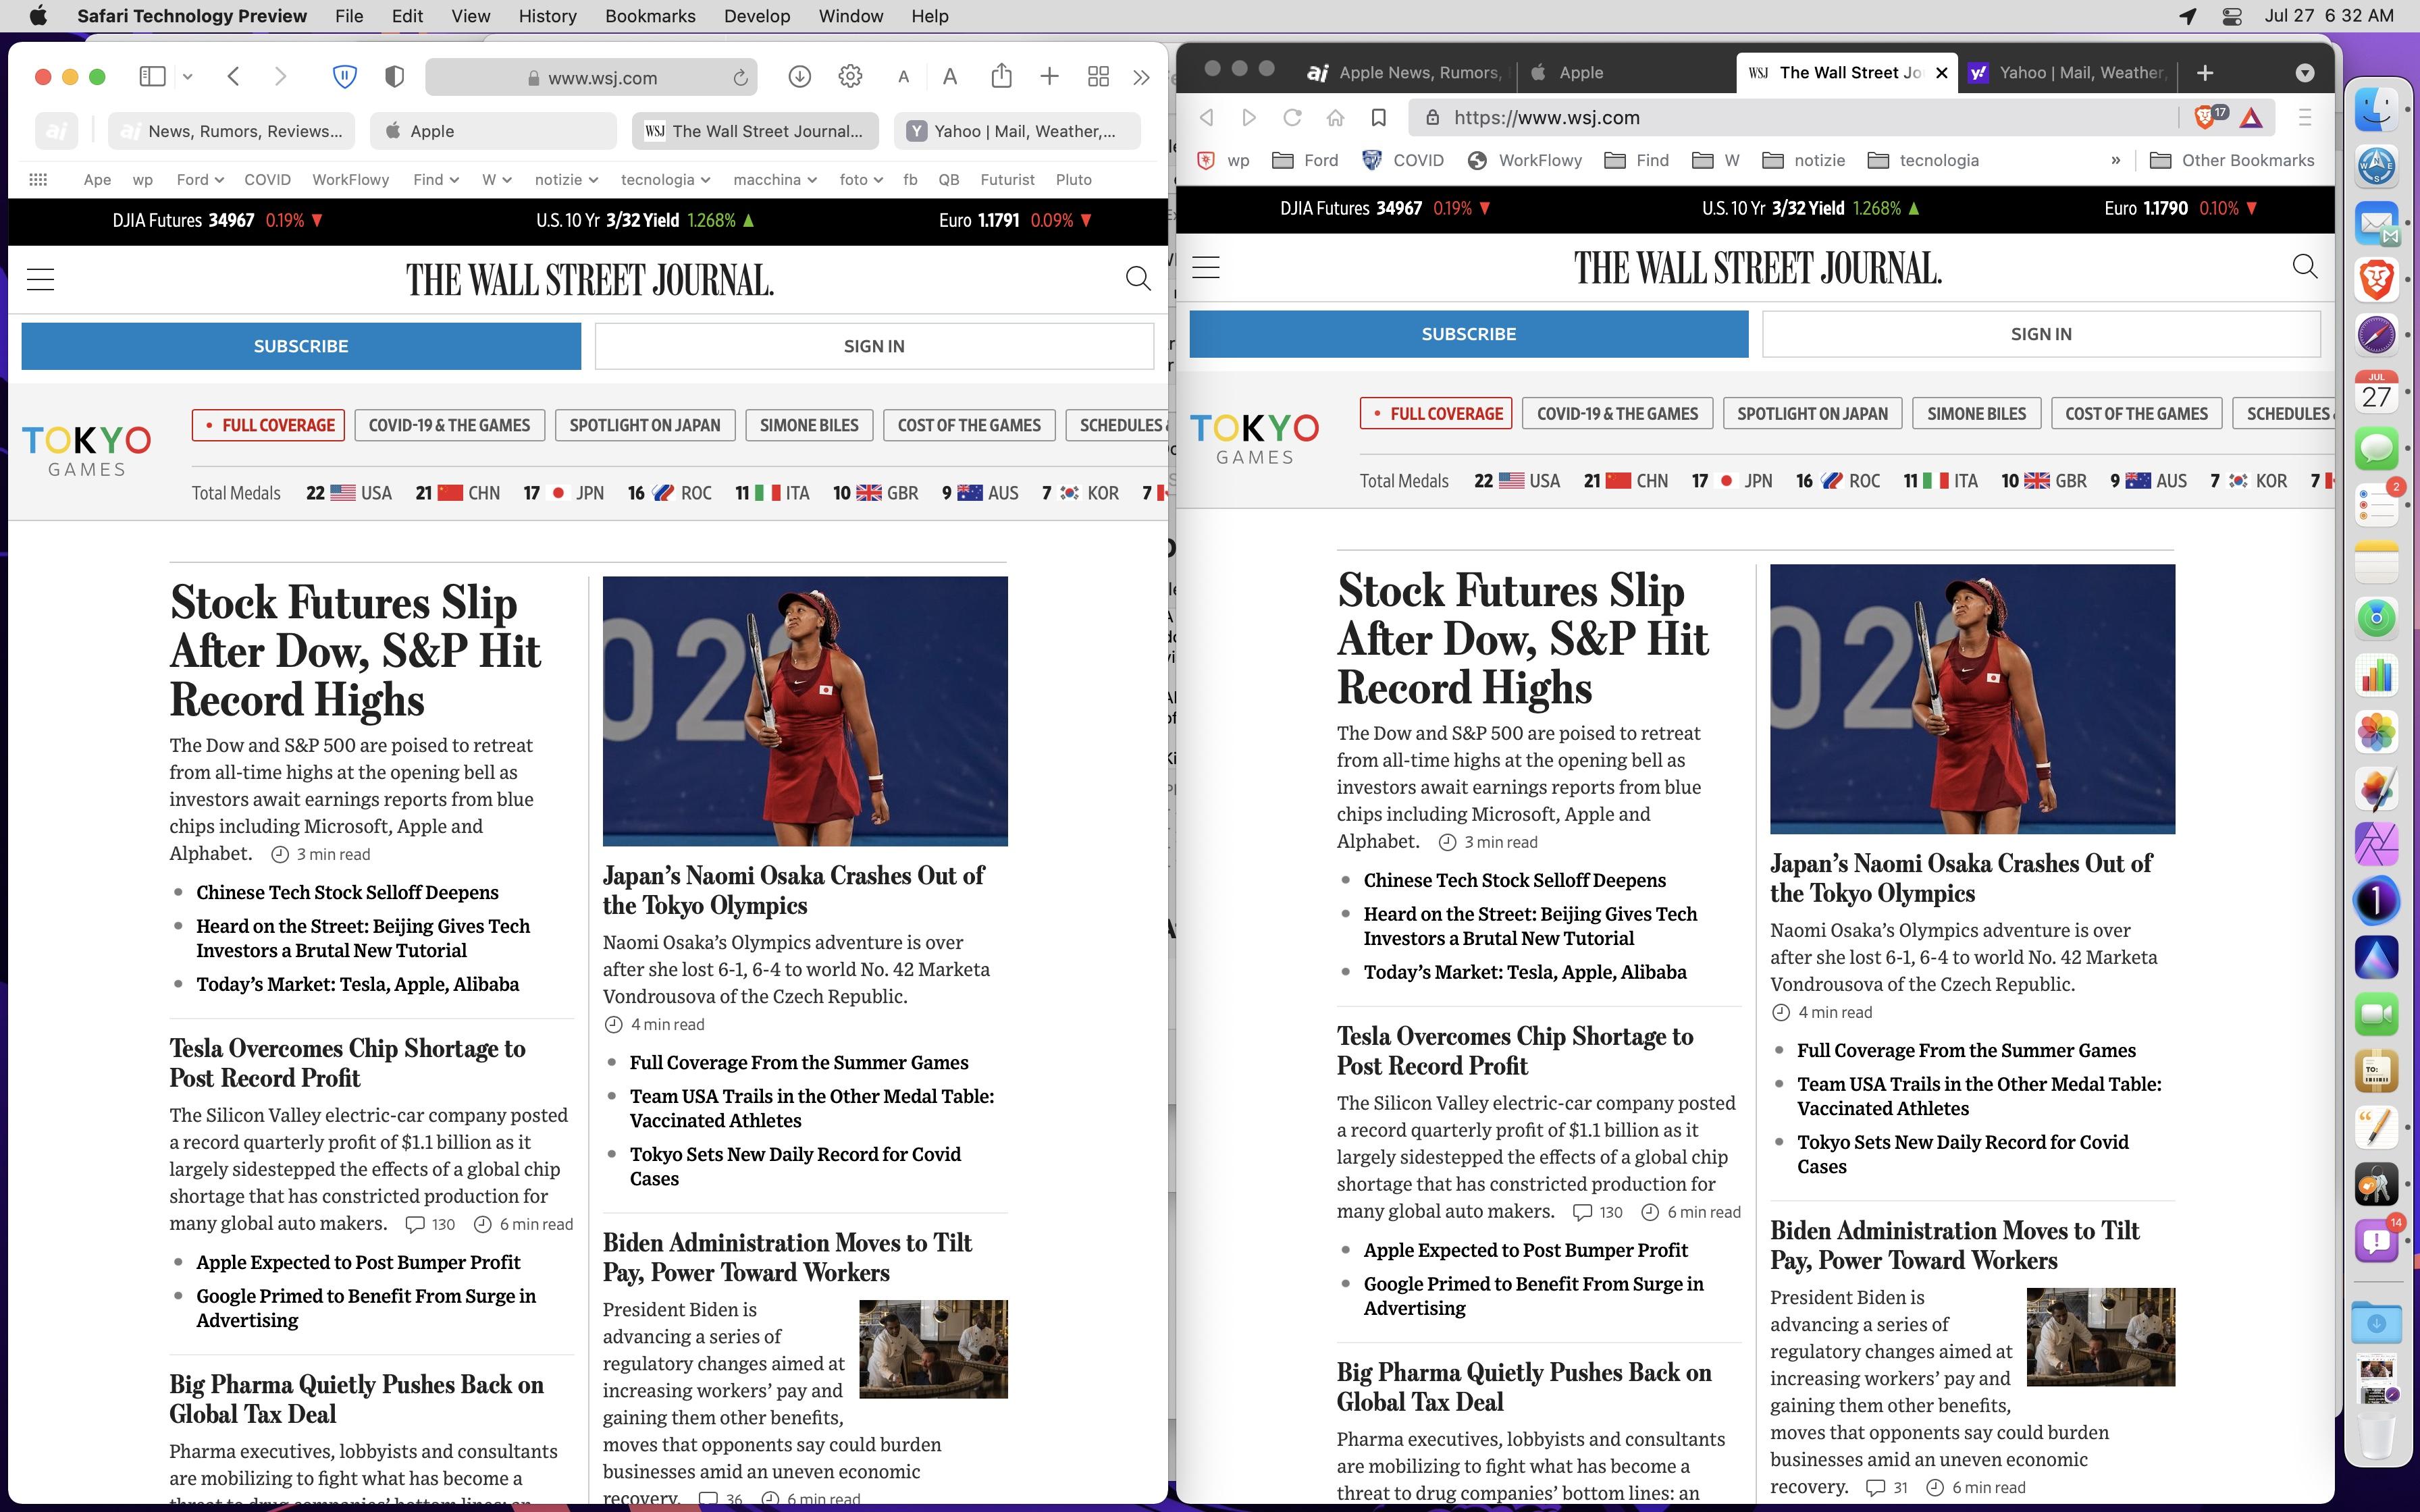Open the WSJ search magnifier in Safari
2420x1512 pixels.
pos(1137,278)
